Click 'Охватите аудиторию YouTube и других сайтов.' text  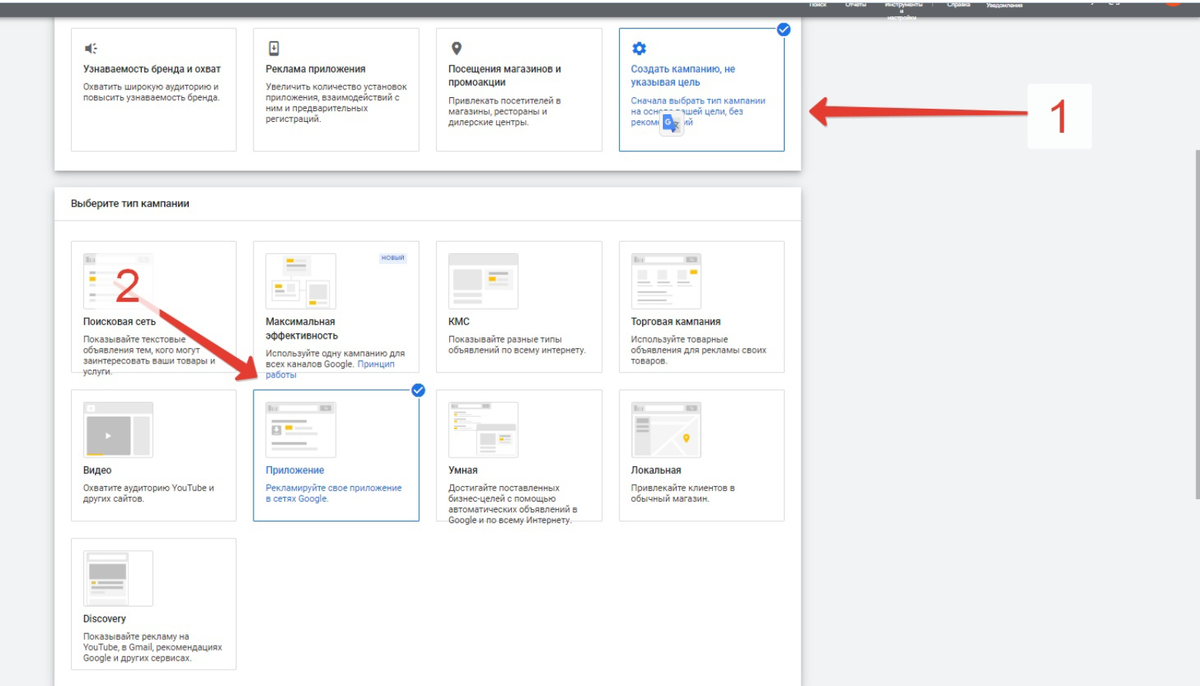click(149, 493)
